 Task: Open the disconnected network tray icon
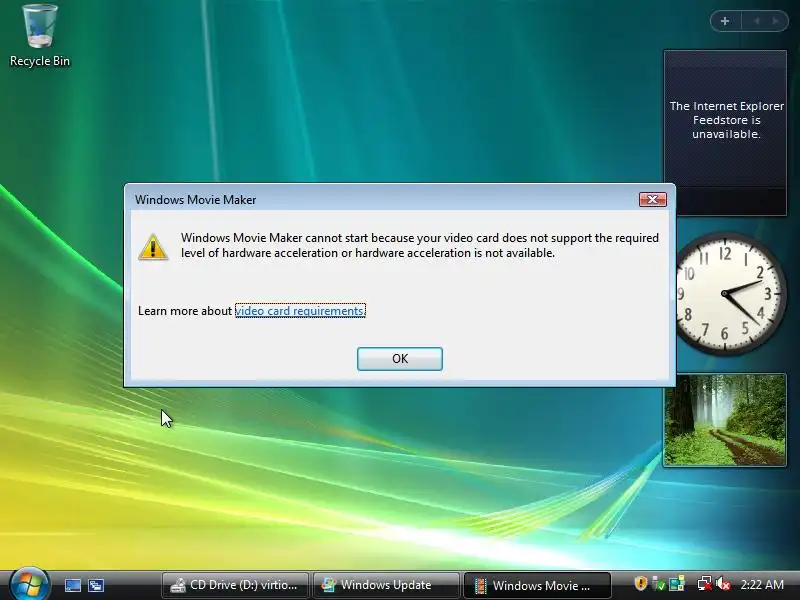[705, 584]
